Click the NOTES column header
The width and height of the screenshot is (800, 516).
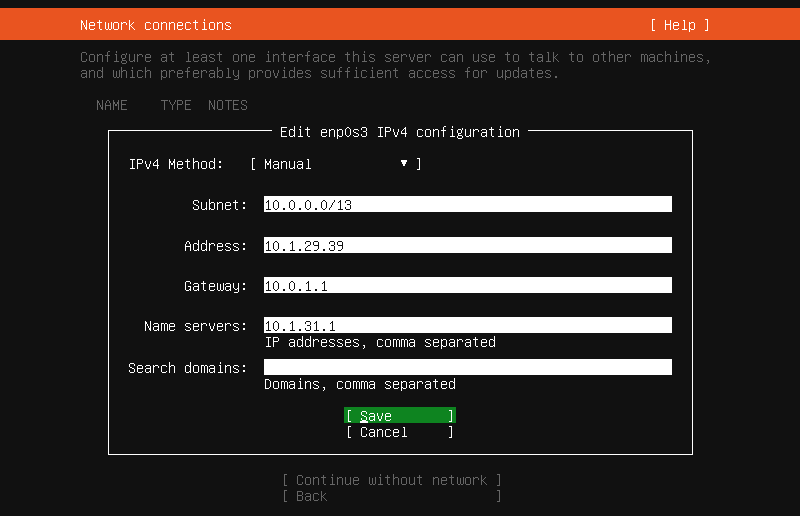pos(228,105)
